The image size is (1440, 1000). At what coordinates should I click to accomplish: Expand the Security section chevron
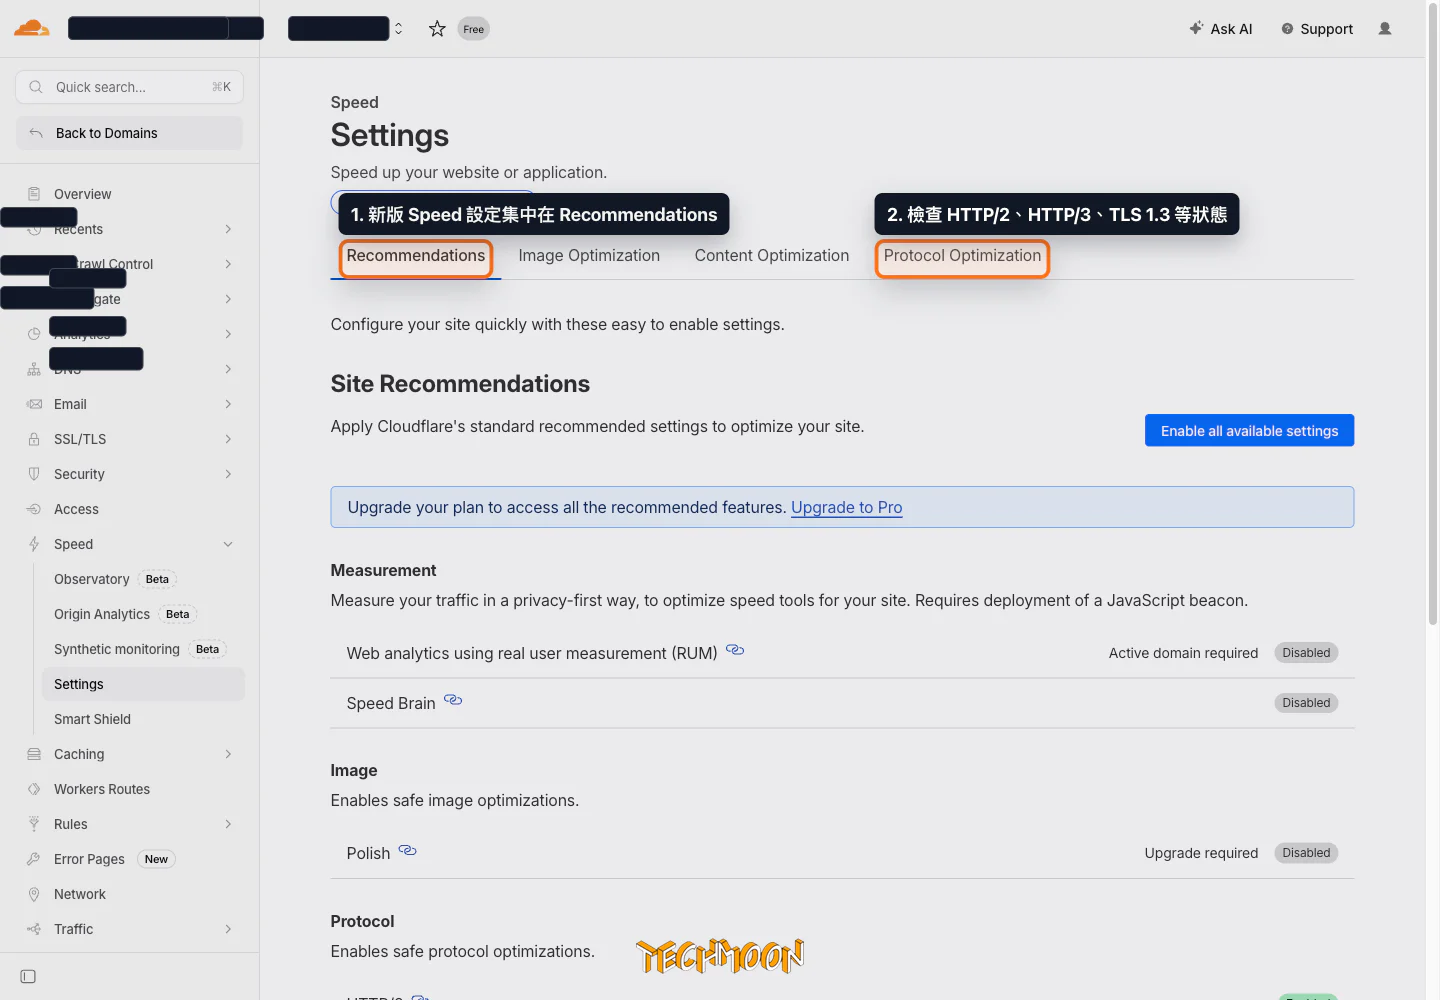228,474
